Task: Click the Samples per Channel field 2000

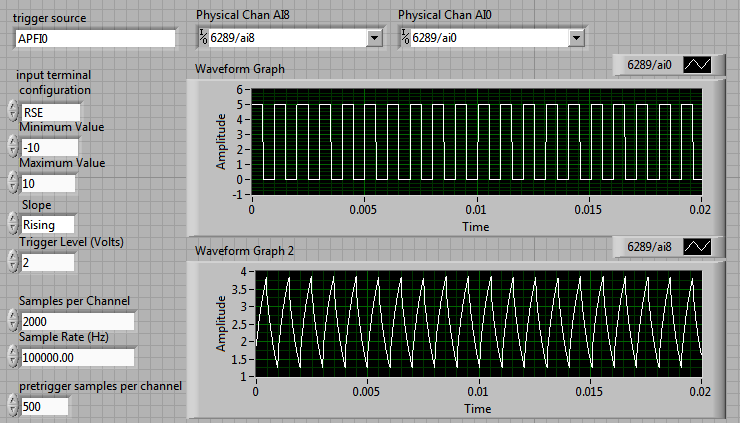Action: coord(78,321)
